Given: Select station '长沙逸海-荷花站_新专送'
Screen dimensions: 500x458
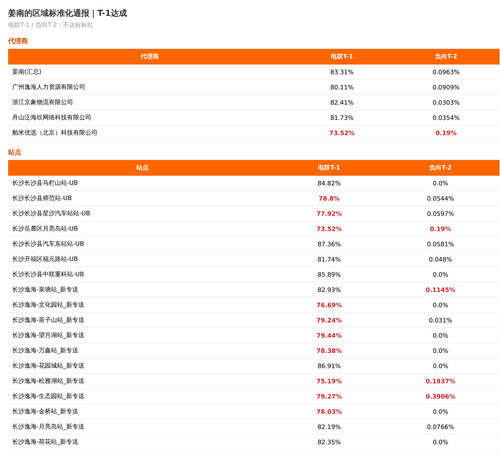Looking at the screenshot, I should [45, 442].
